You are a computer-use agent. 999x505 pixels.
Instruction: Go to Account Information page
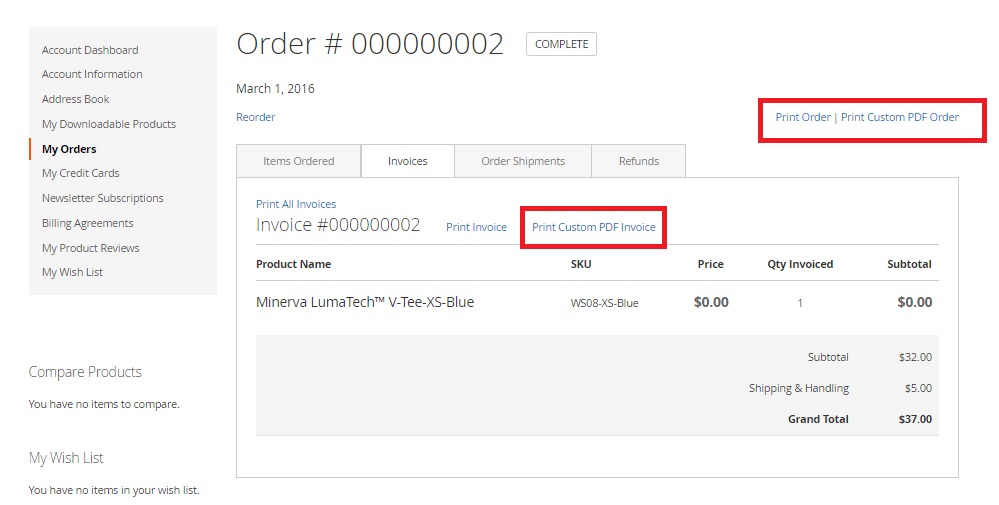(x=92, y=74)
